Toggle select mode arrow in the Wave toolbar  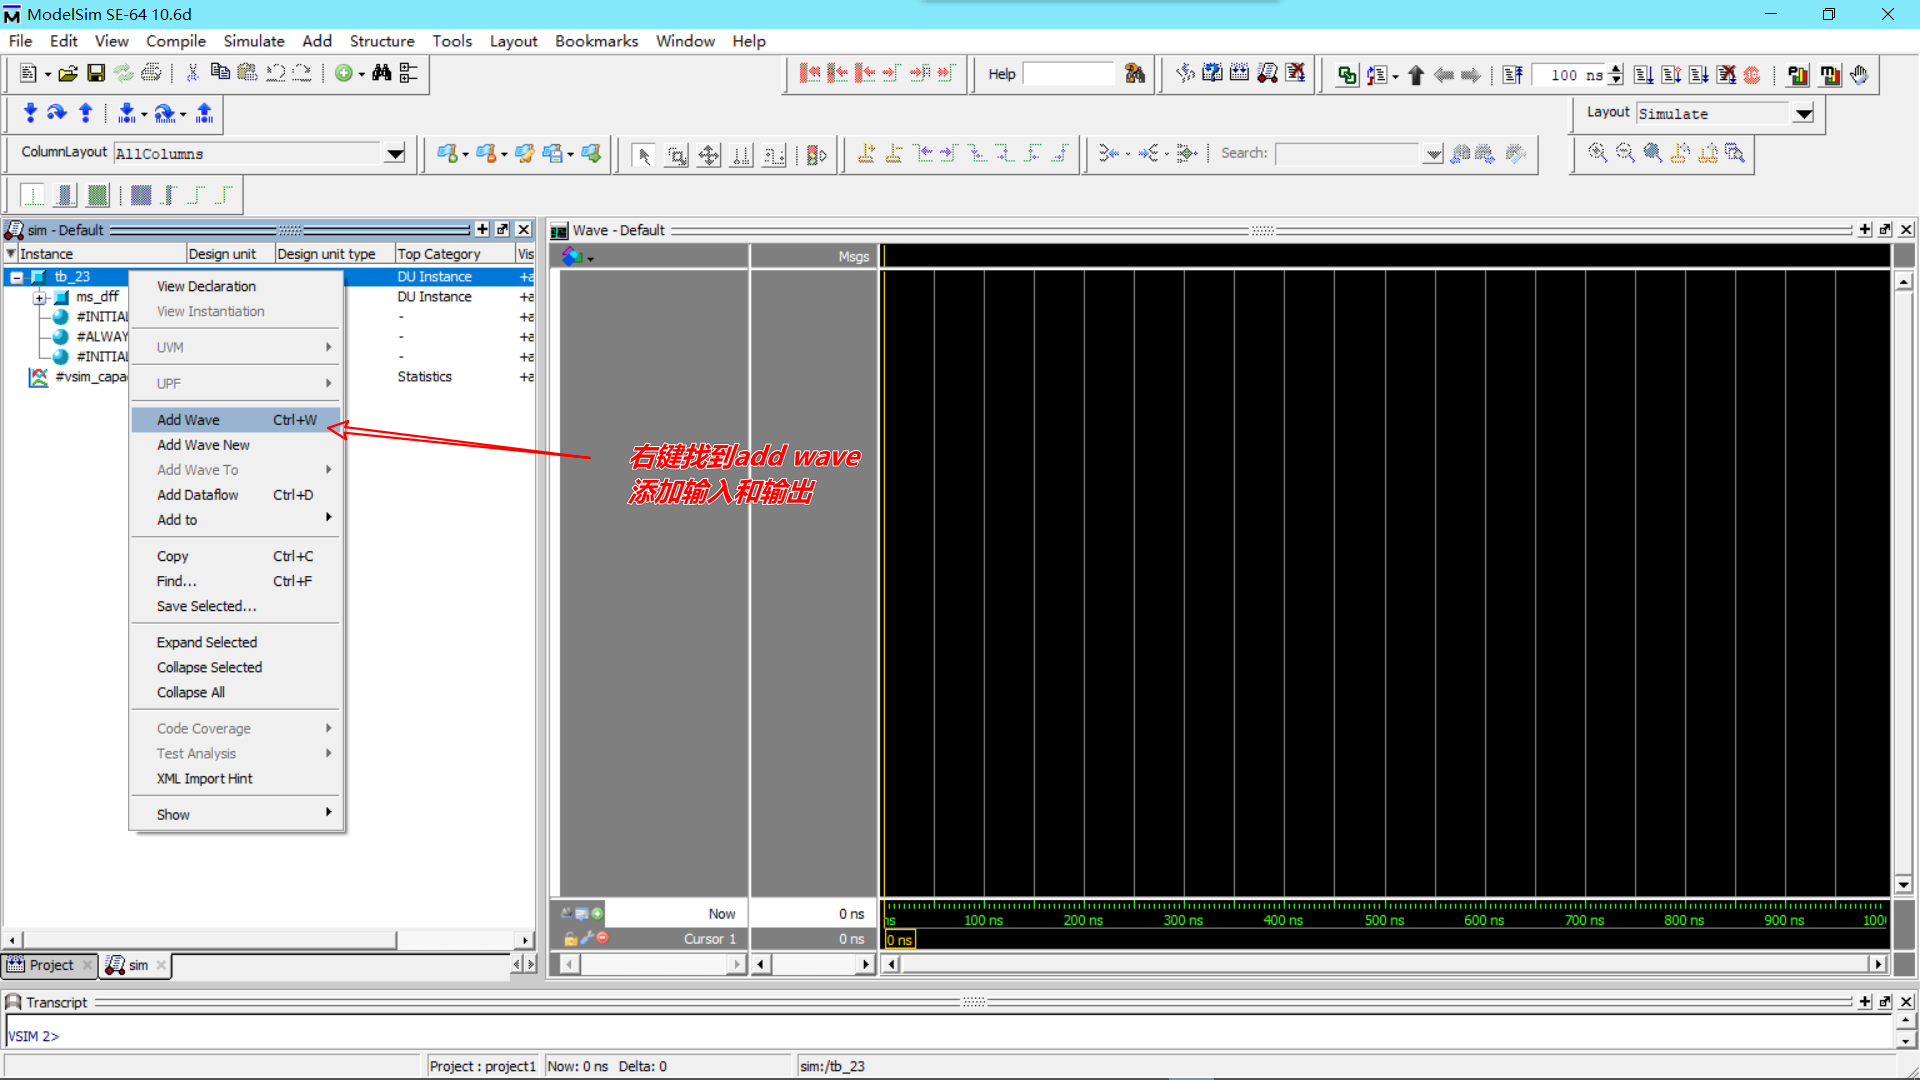coord(644,155)
